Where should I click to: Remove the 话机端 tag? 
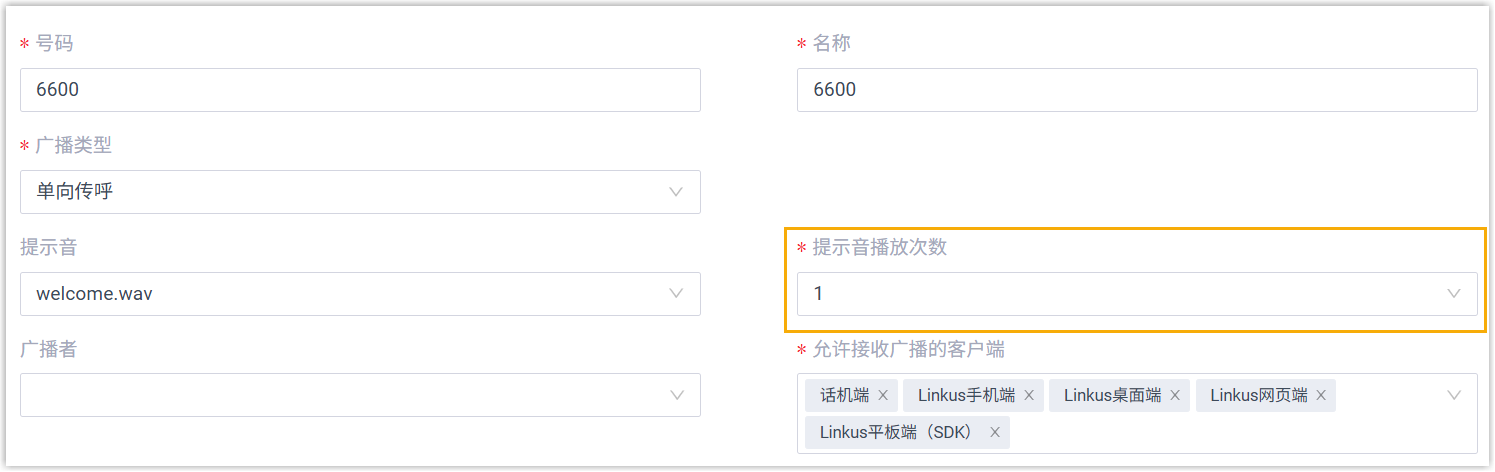point(883,396)
